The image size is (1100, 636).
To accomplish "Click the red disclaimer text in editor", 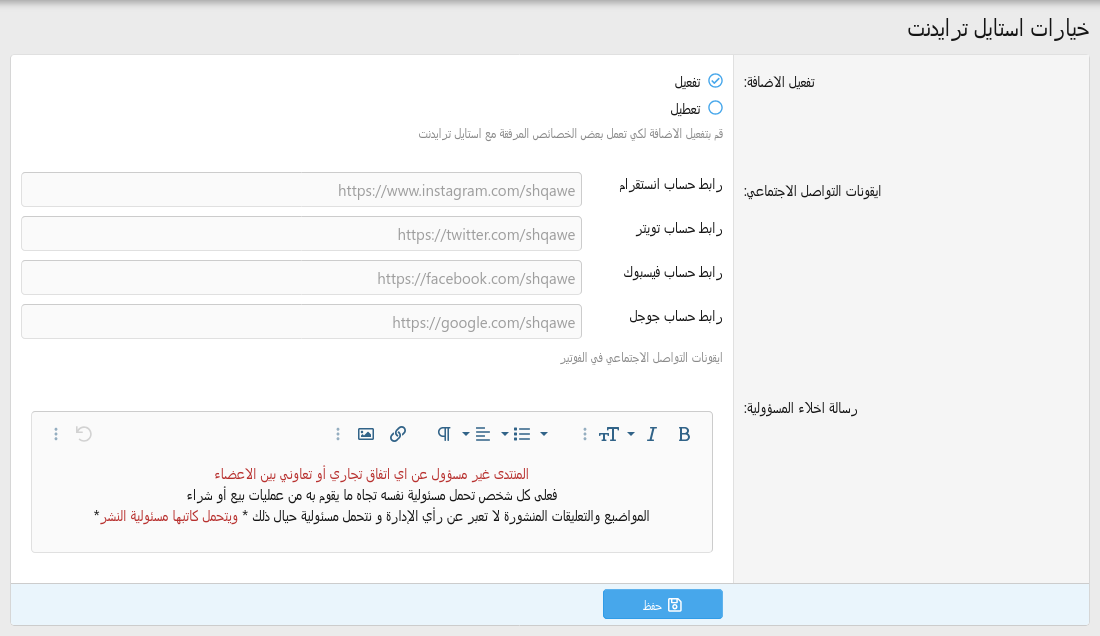I will point(371,474).
